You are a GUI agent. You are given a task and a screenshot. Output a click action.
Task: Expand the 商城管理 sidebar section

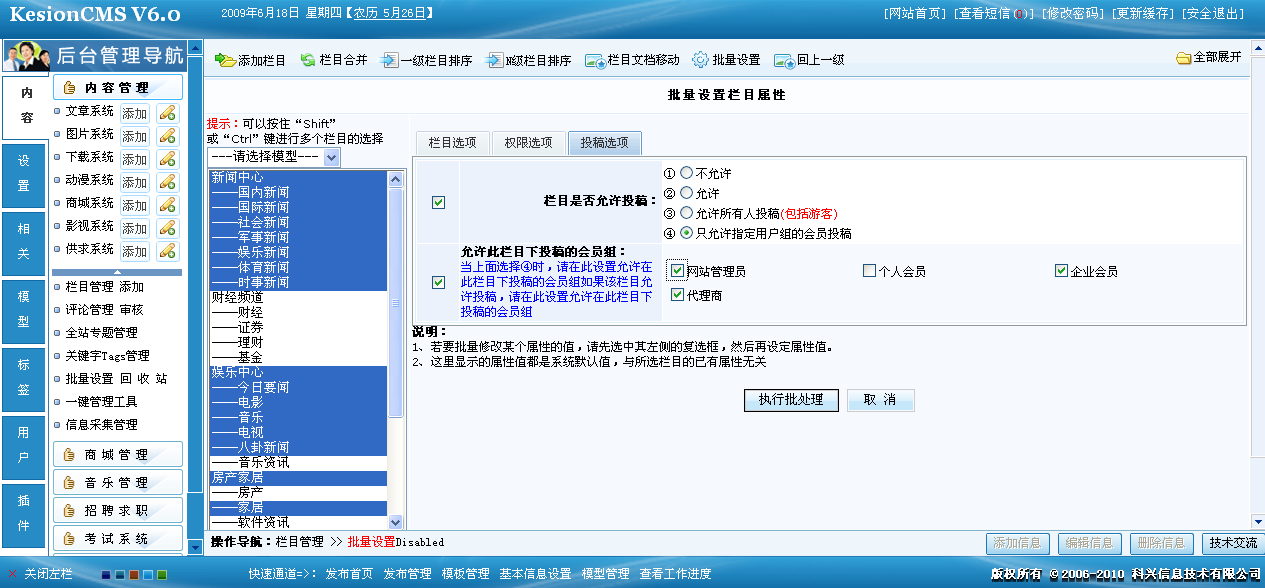tap(117, 455)
